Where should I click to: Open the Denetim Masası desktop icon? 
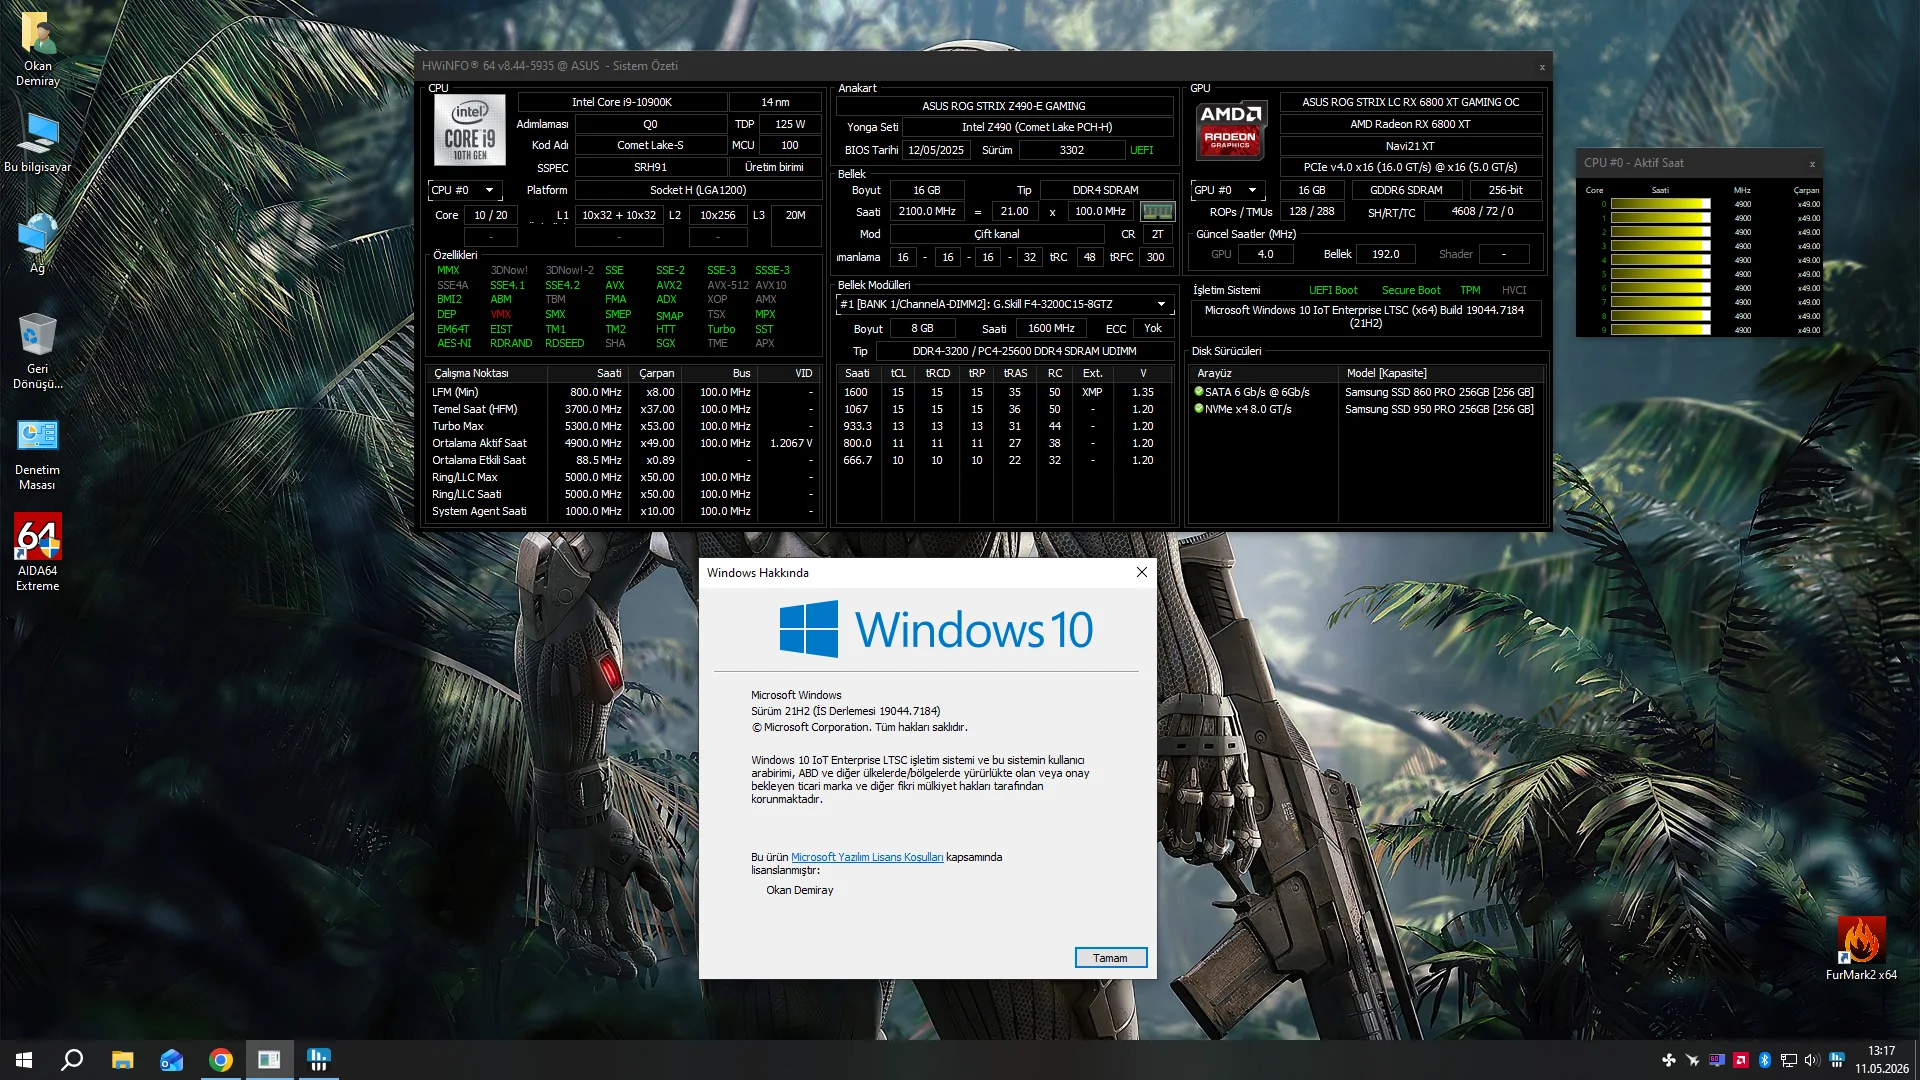point(37,454)
